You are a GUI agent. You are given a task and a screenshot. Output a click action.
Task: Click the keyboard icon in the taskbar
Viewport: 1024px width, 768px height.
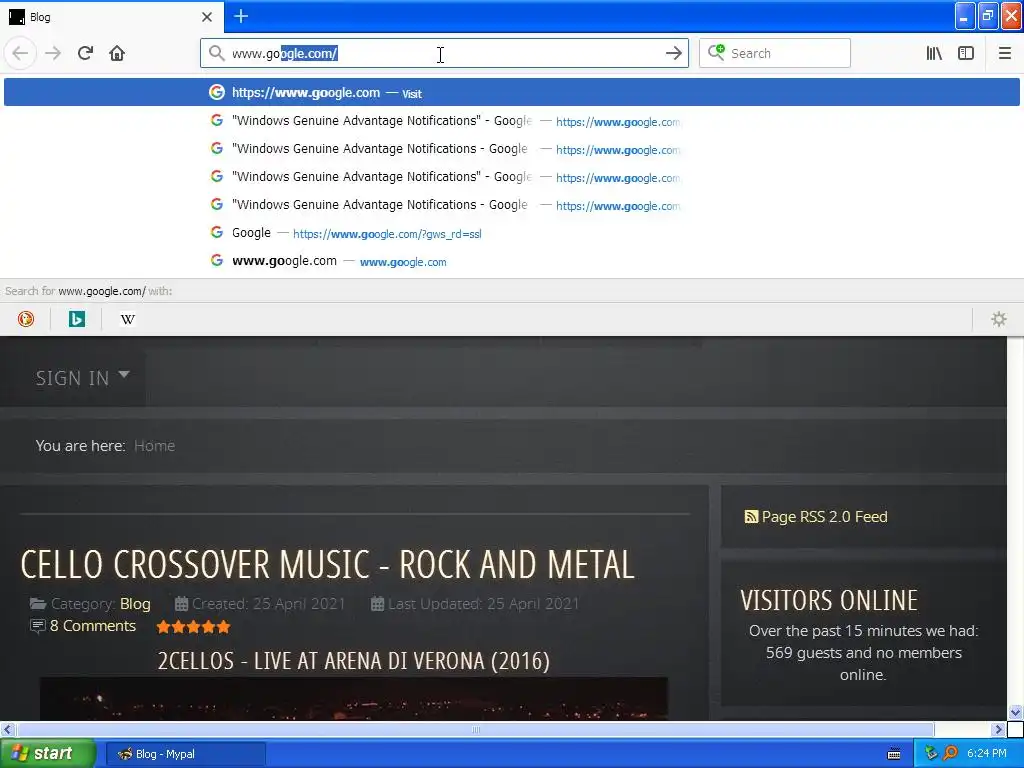(x=894, y=754)
